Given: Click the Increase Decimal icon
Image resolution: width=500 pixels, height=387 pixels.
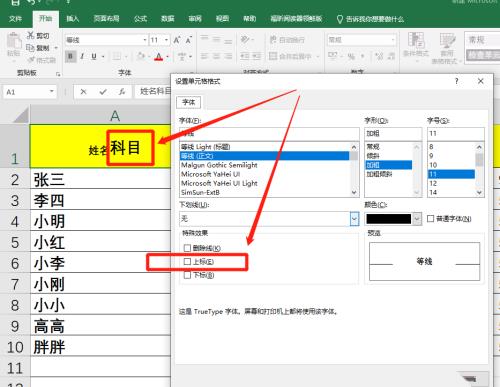Looking at the screenshot, I should [x=379, y=56].
